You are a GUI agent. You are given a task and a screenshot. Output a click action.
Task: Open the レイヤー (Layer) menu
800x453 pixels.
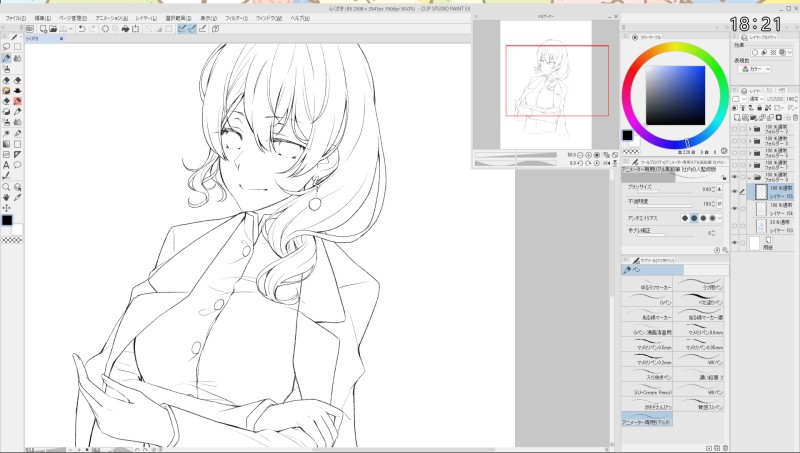[146, 18]
